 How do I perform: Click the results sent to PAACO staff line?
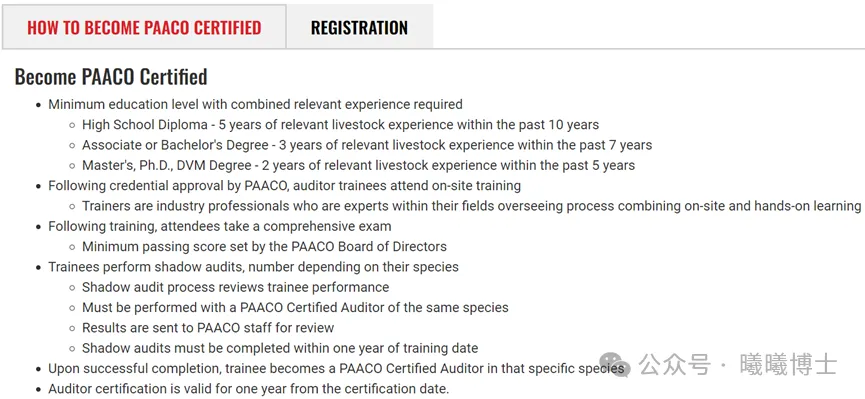click(x=208, y=328)
